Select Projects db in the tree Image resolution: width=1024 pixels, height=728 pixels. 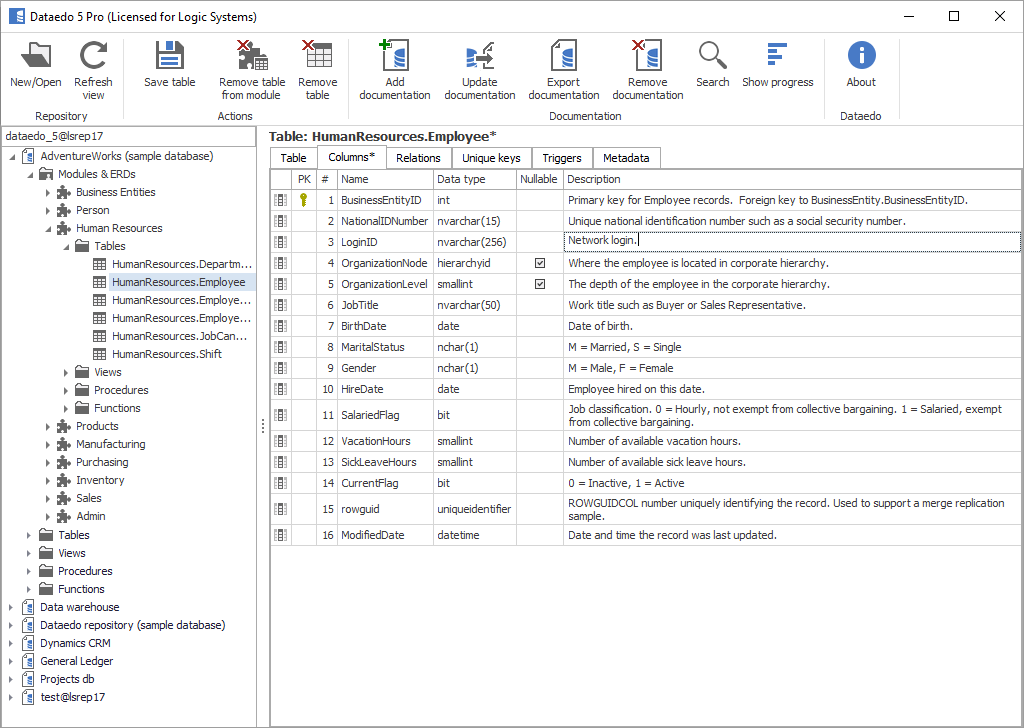click(67, 679)
